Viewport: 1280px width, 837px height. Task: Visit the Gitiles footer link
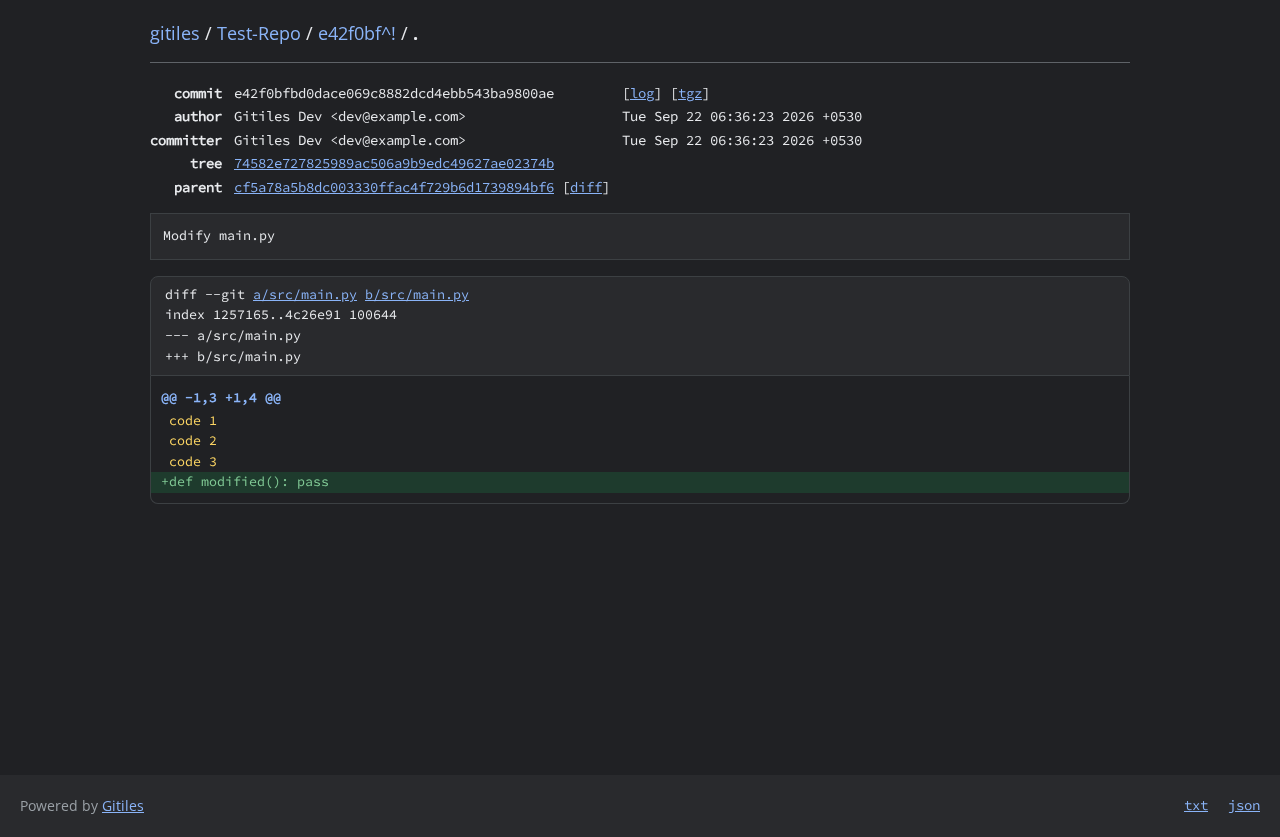coord(123,806)
